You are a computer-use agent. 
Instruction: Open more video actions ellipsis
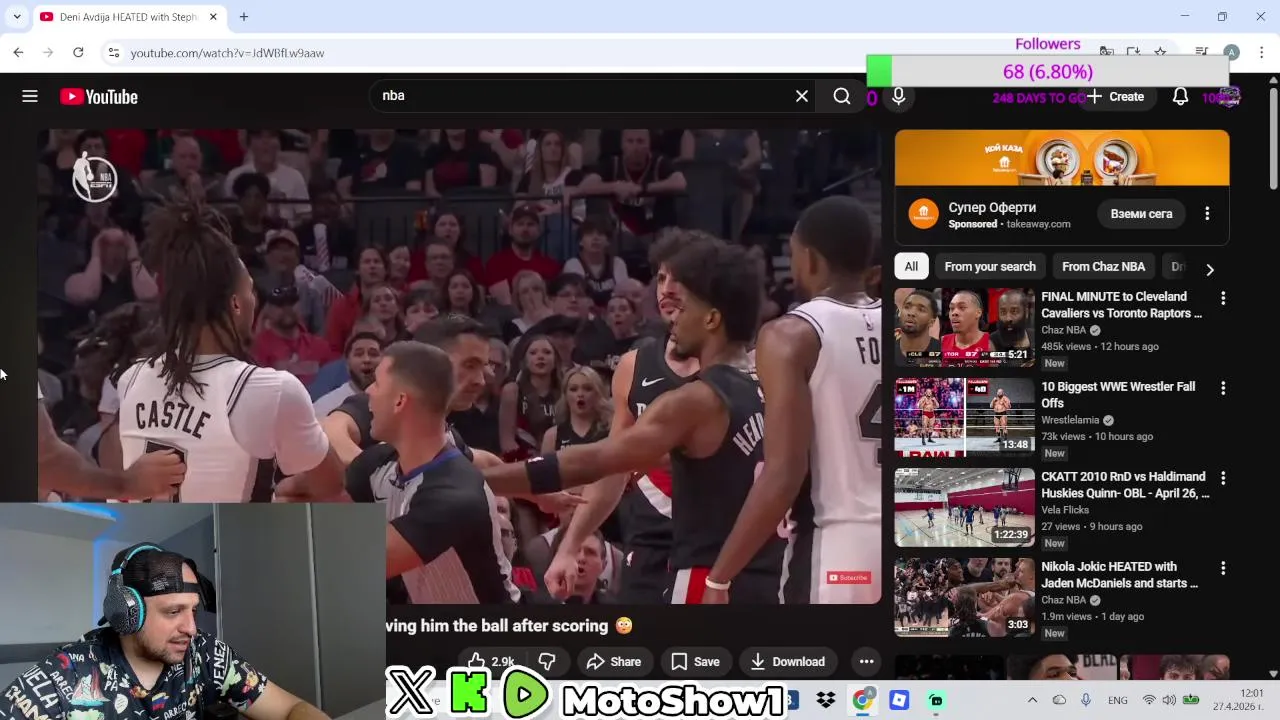[x=867, y=661]
